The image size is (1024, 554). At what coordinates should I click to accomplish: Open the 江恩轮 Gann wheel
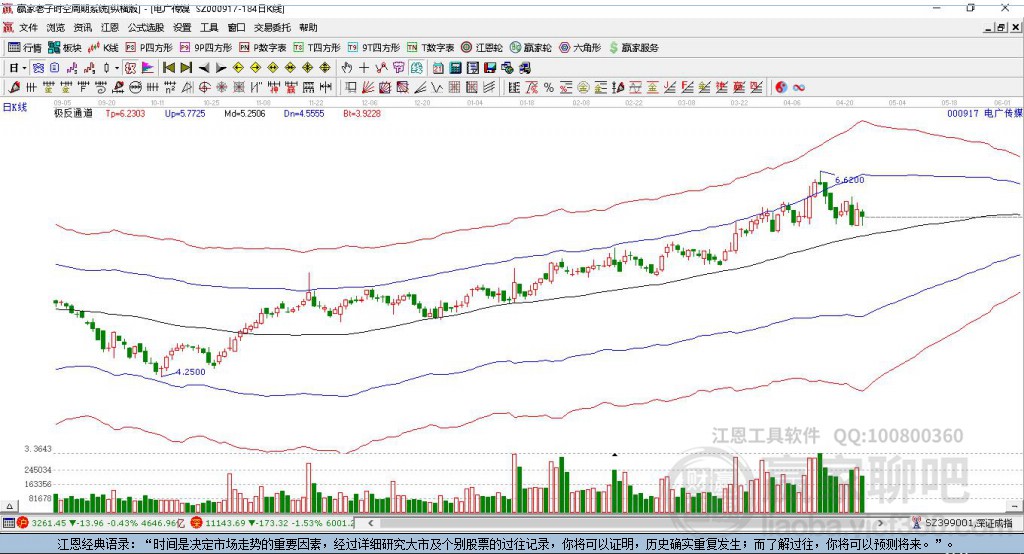coord(482,48)
